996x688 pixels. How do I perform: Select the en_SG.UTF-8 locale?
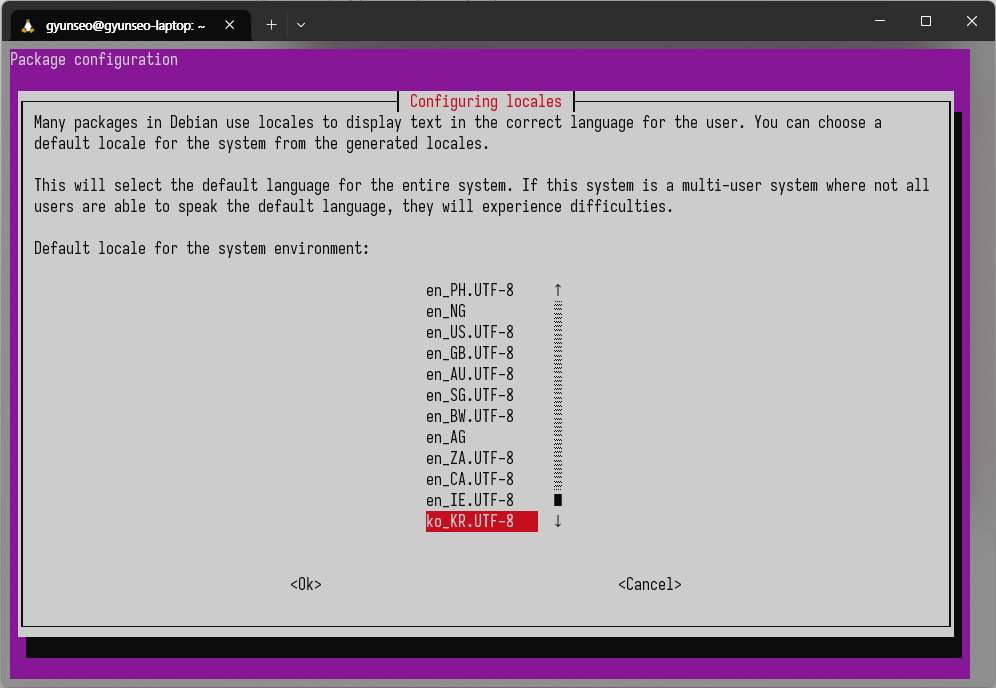469,395
